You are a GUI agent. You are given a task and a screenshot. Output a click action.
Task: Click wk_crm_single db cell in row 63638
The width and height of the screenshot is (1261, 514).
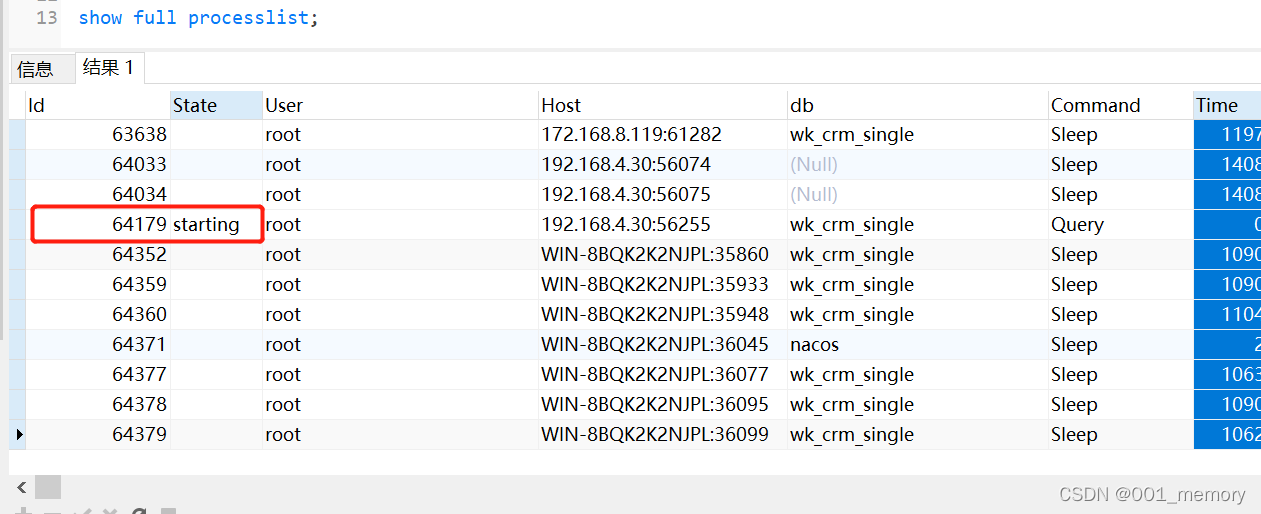918,134
